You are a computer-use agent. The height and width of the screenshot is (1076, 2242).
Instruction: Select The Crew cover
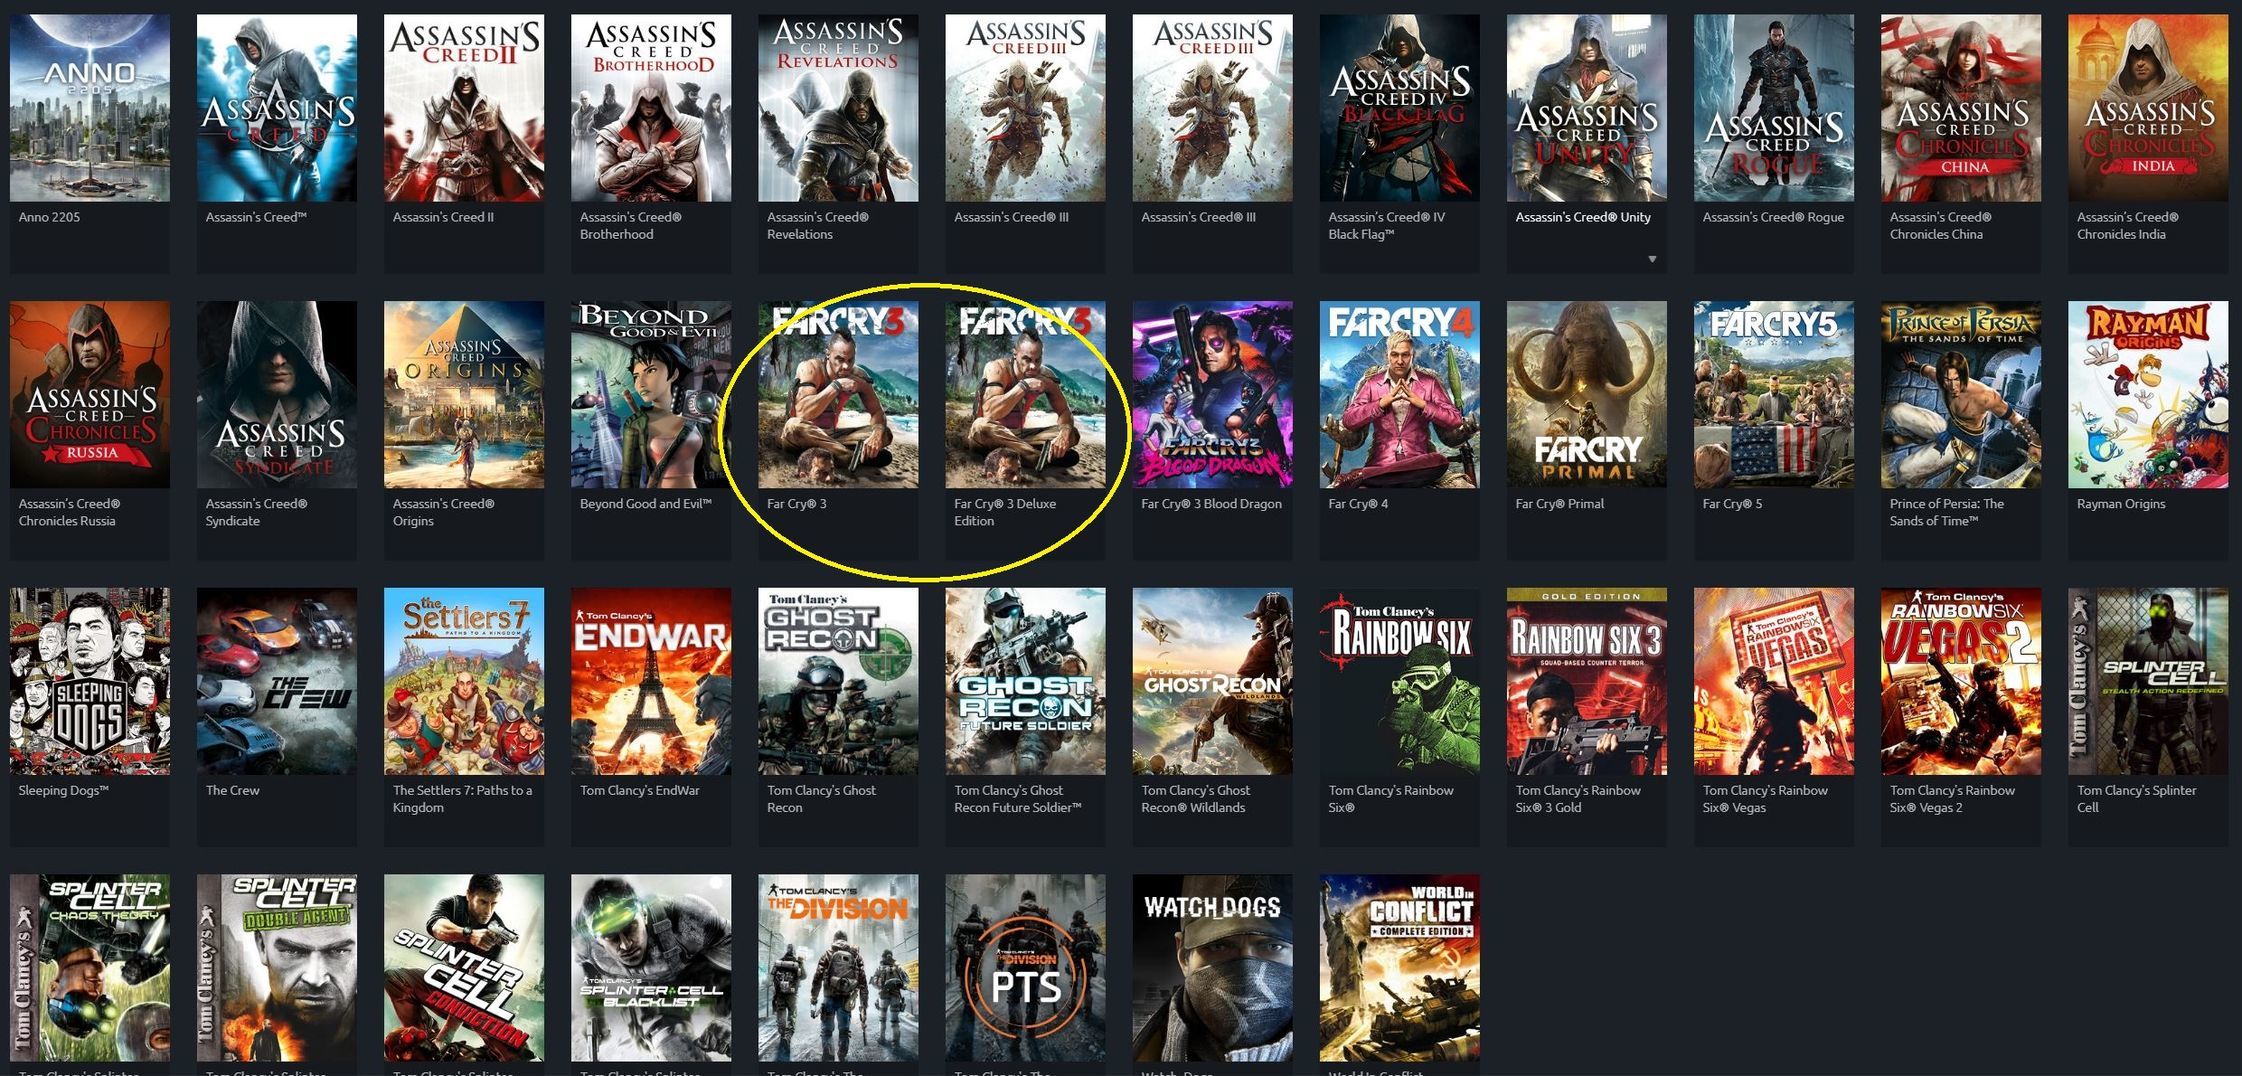coord(277,681)
